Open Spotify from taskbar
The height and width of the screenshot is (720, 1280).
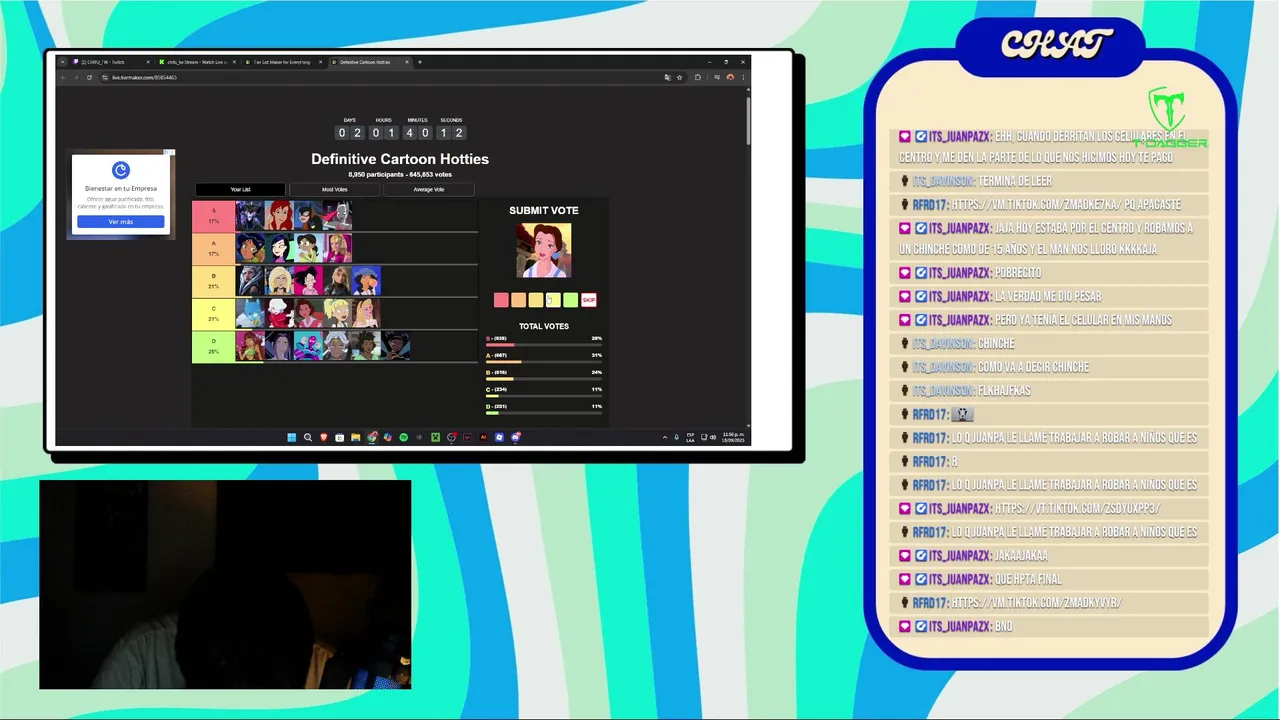point(404,437)
